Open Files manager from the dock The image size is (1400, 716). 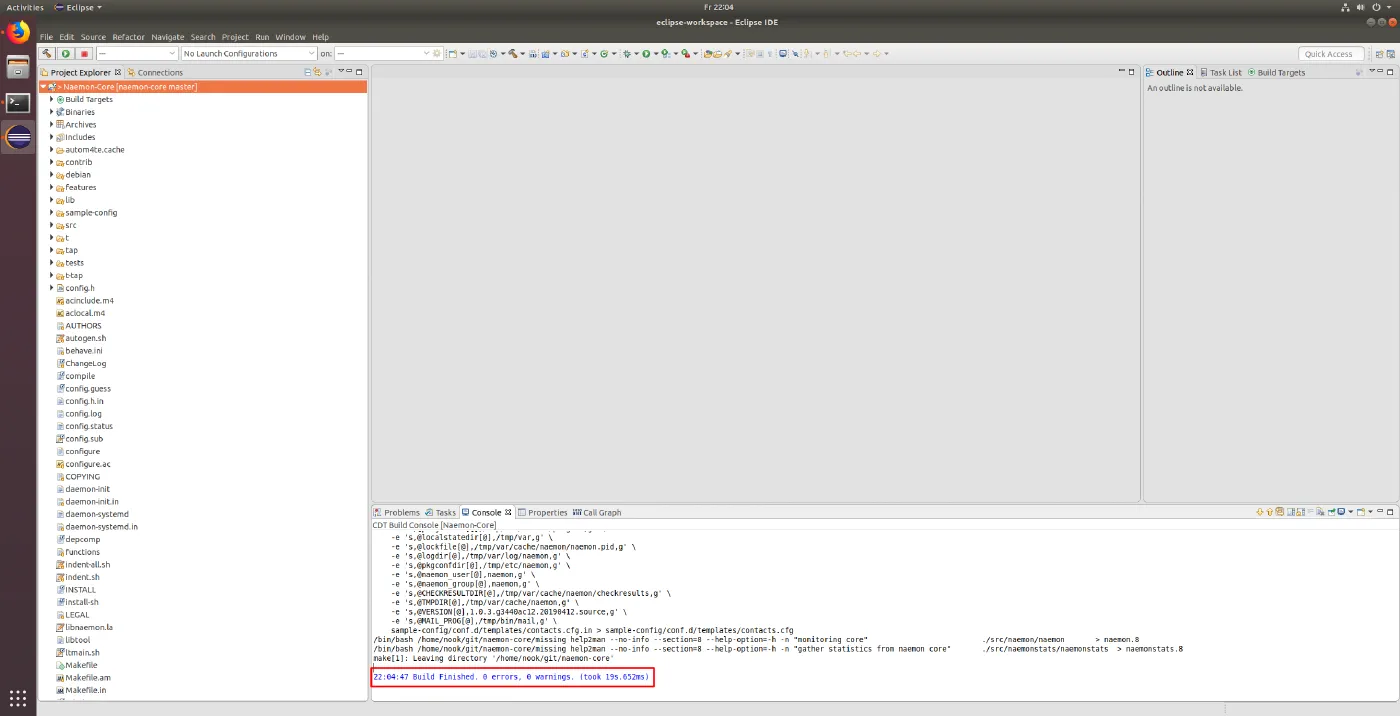point(18,67)
